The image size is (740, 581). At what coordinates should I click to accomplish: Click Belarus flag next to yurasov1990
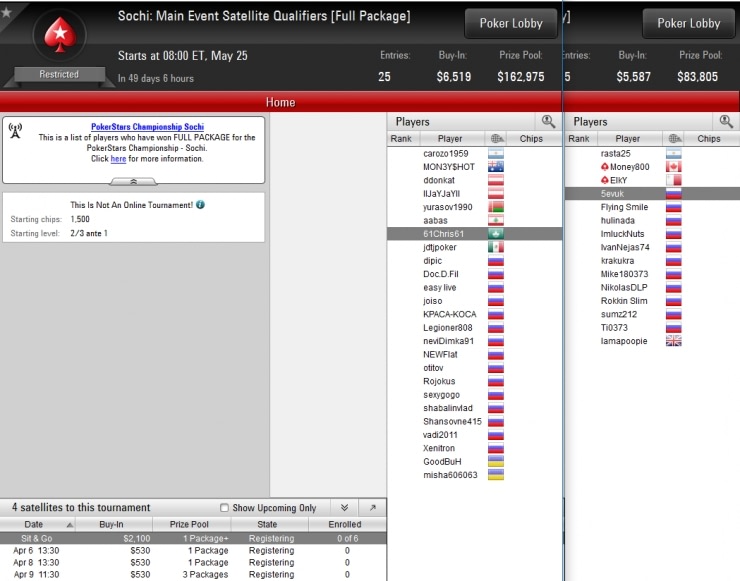(496, 207)
